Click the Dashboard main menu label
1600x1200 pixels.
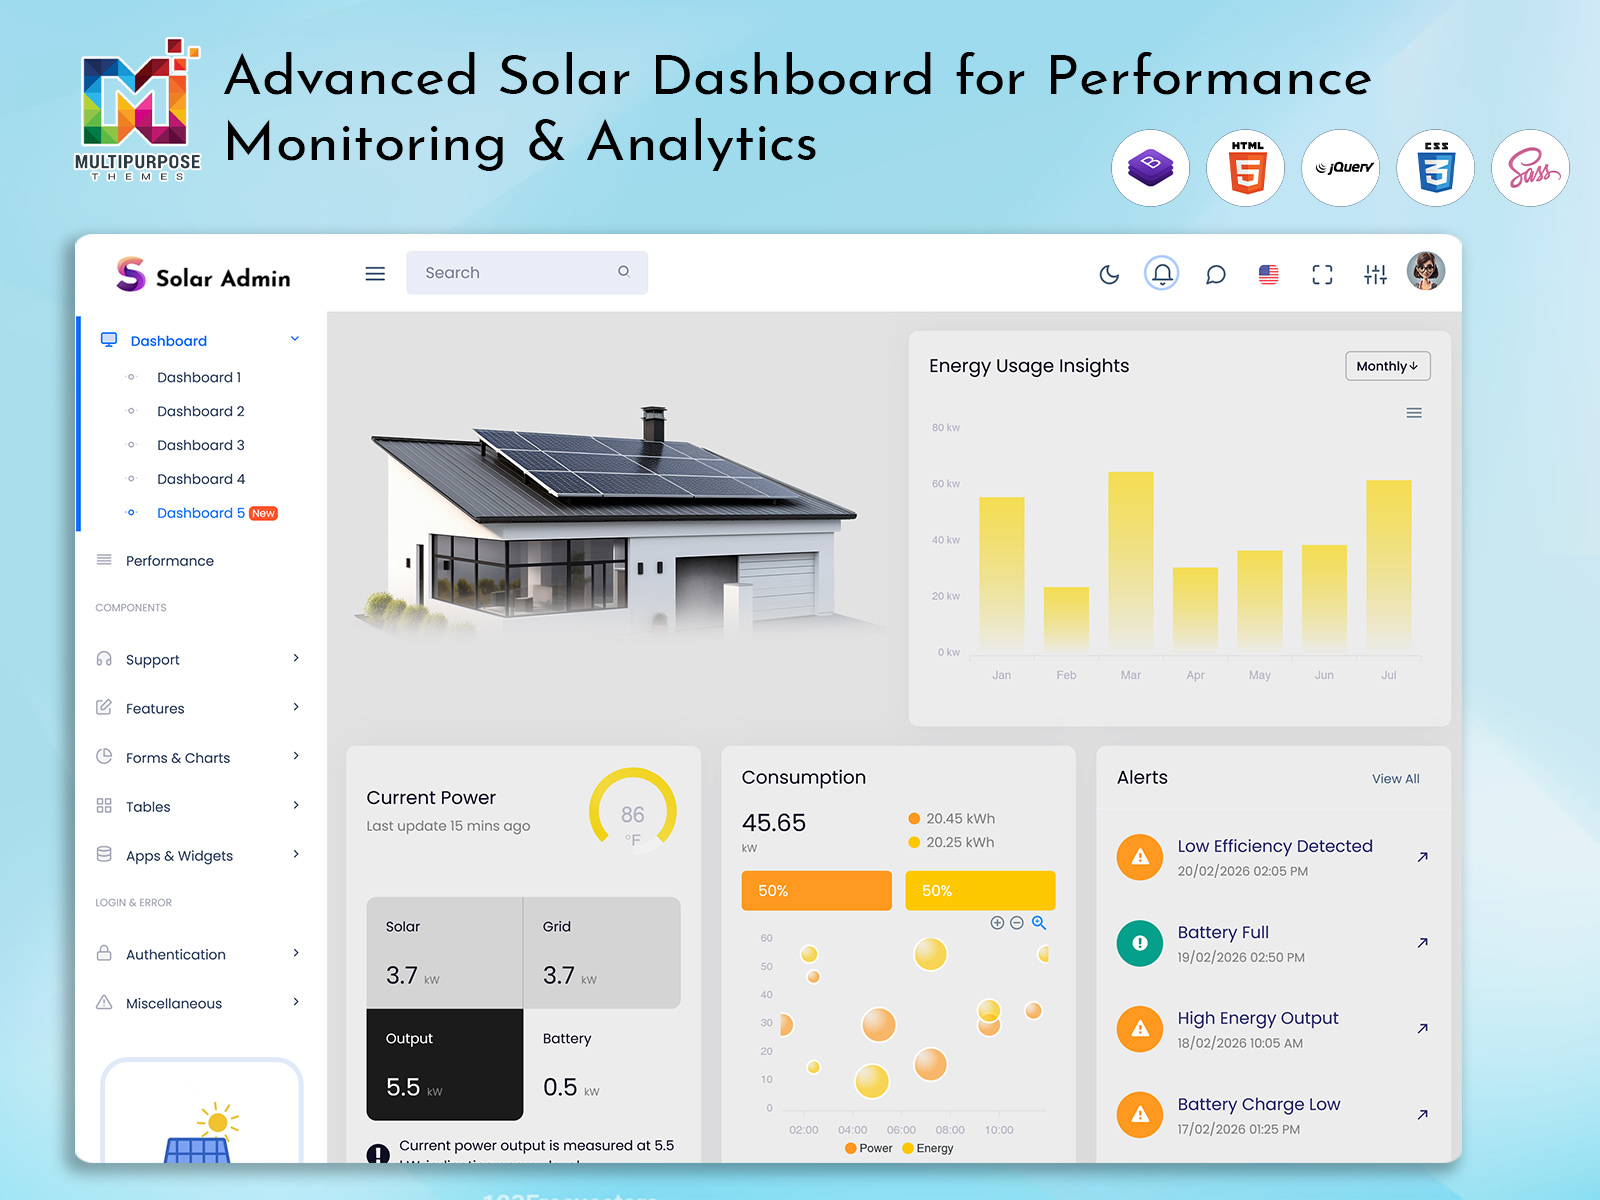point(169,341)
